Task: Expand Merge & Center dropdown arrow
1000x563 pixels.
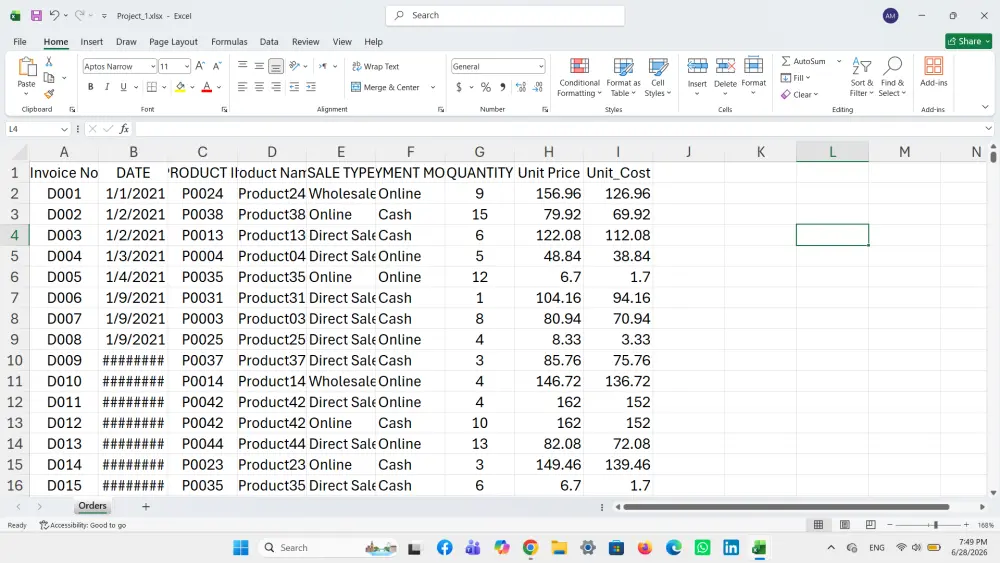Action: 432,87
